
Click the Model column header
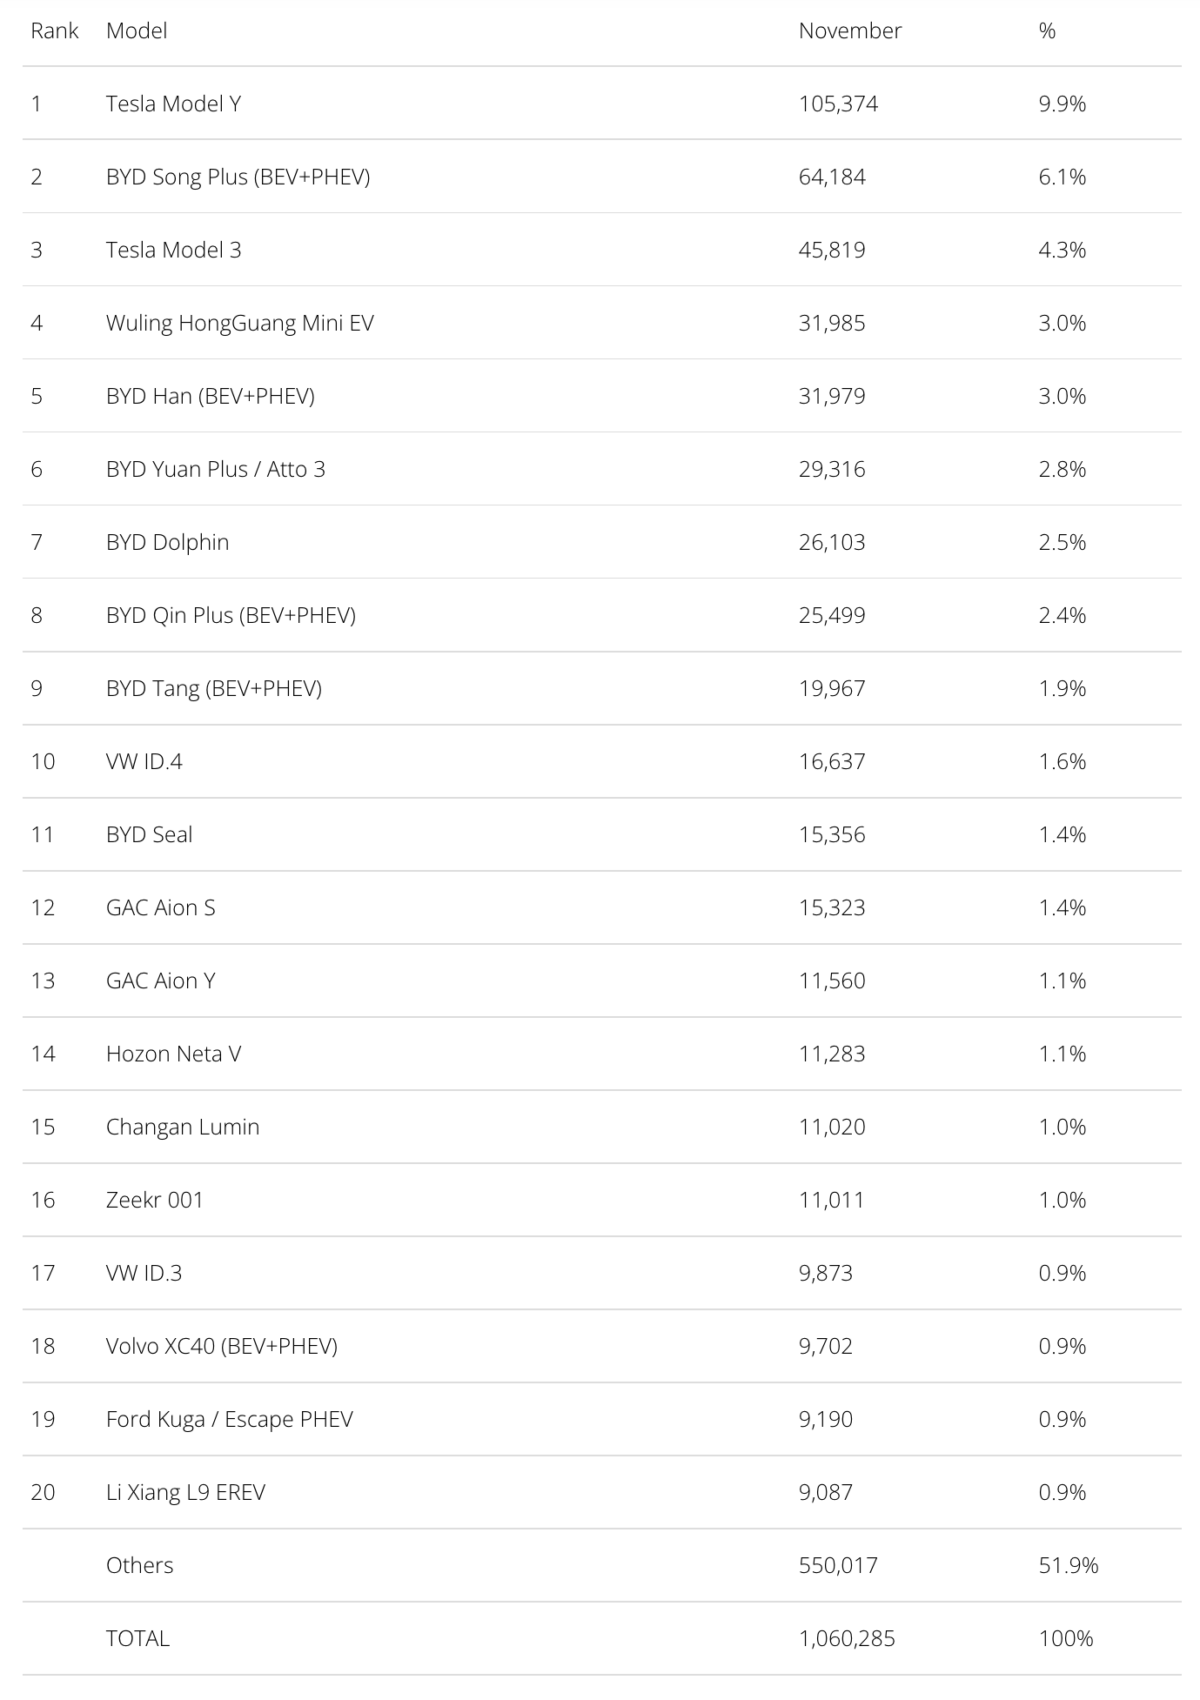(136, 31)
